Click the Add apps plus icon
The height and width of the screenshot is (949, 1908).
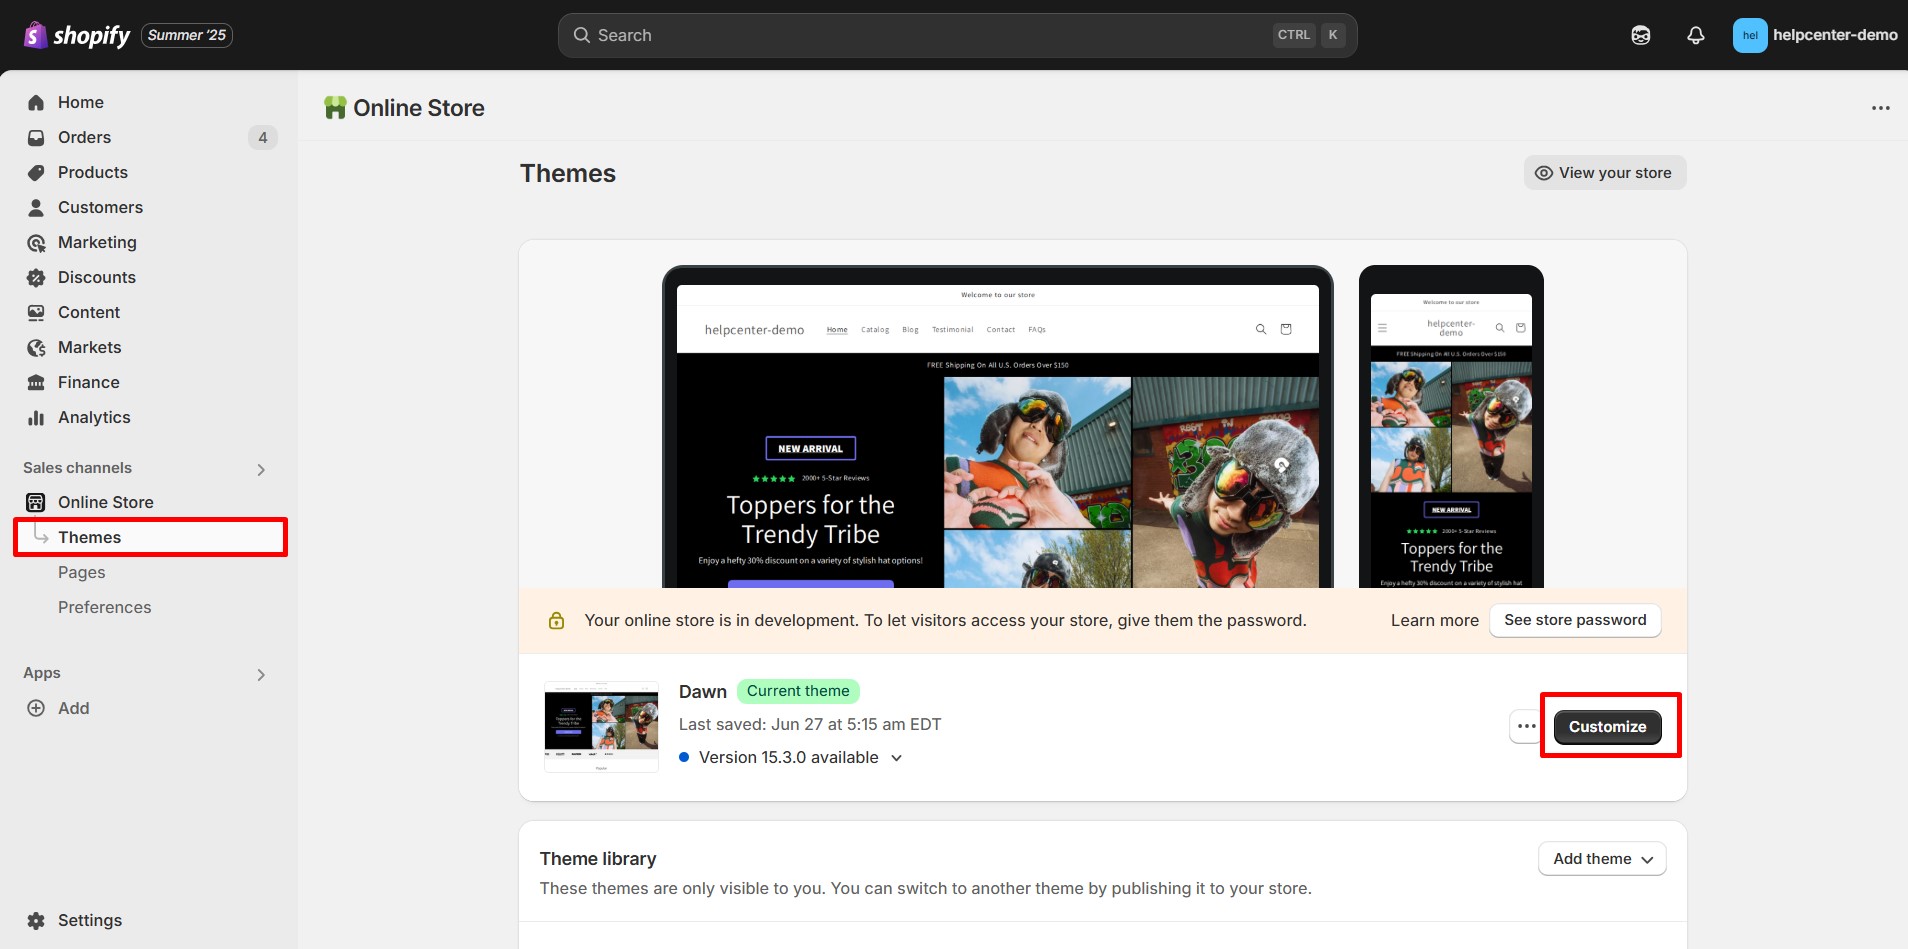click(36, 708)
